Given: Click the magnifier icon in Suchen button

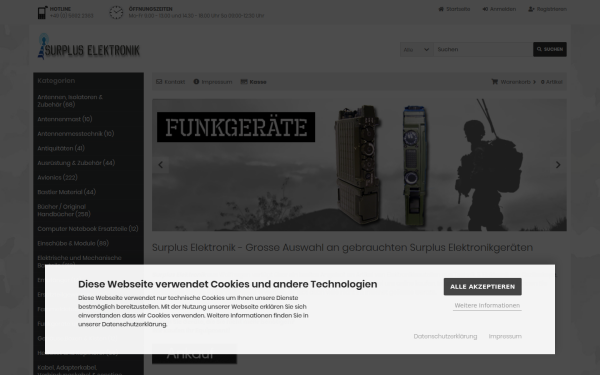Looking at the screenshot, I should coord(539,49).
